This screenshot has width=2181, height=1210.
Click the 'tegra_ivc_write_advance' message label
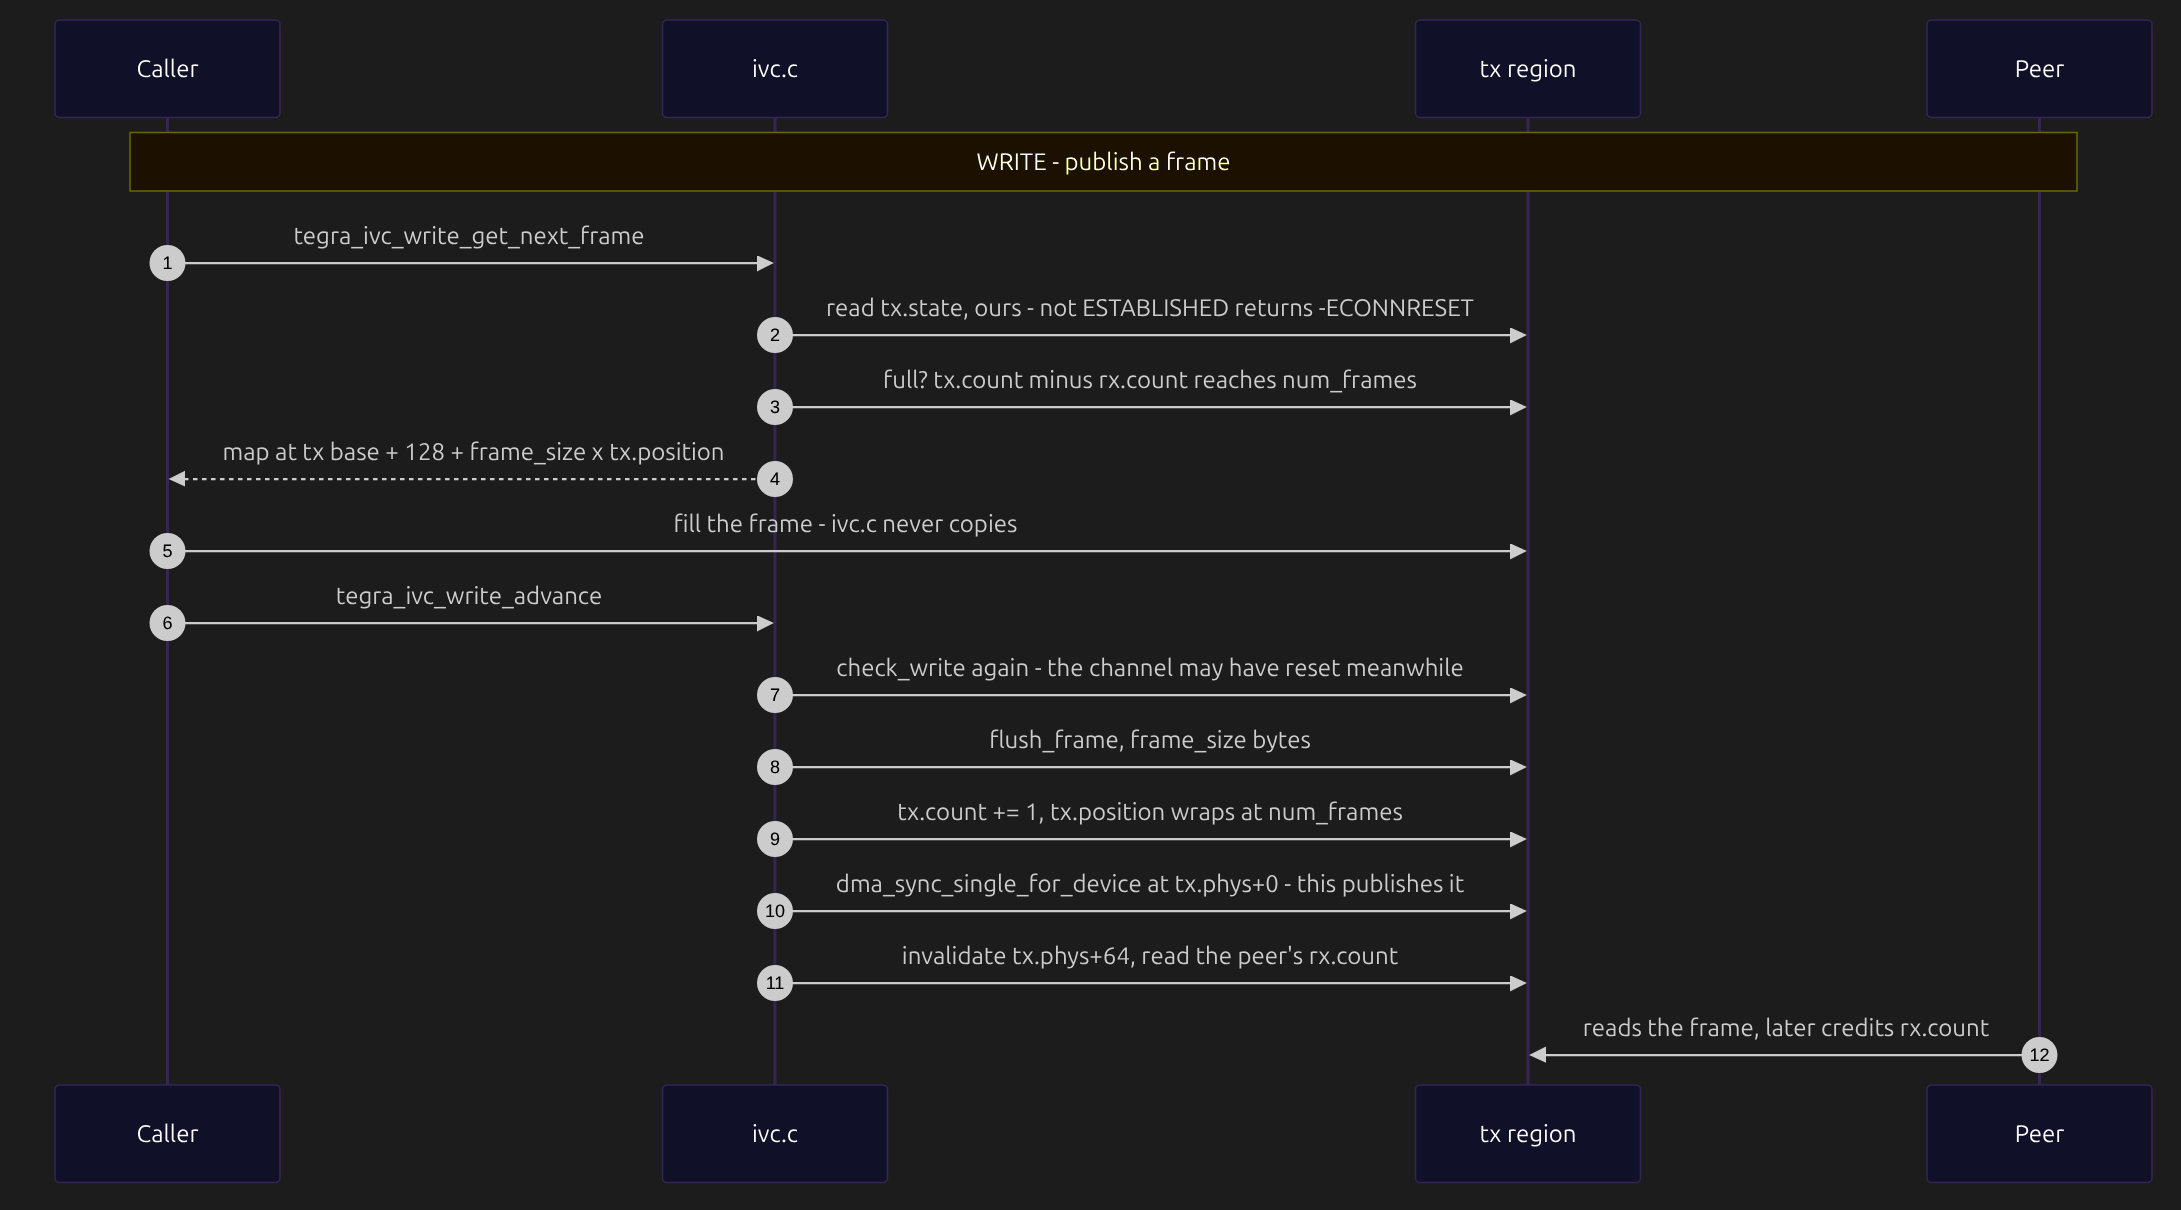coord(469,596)
